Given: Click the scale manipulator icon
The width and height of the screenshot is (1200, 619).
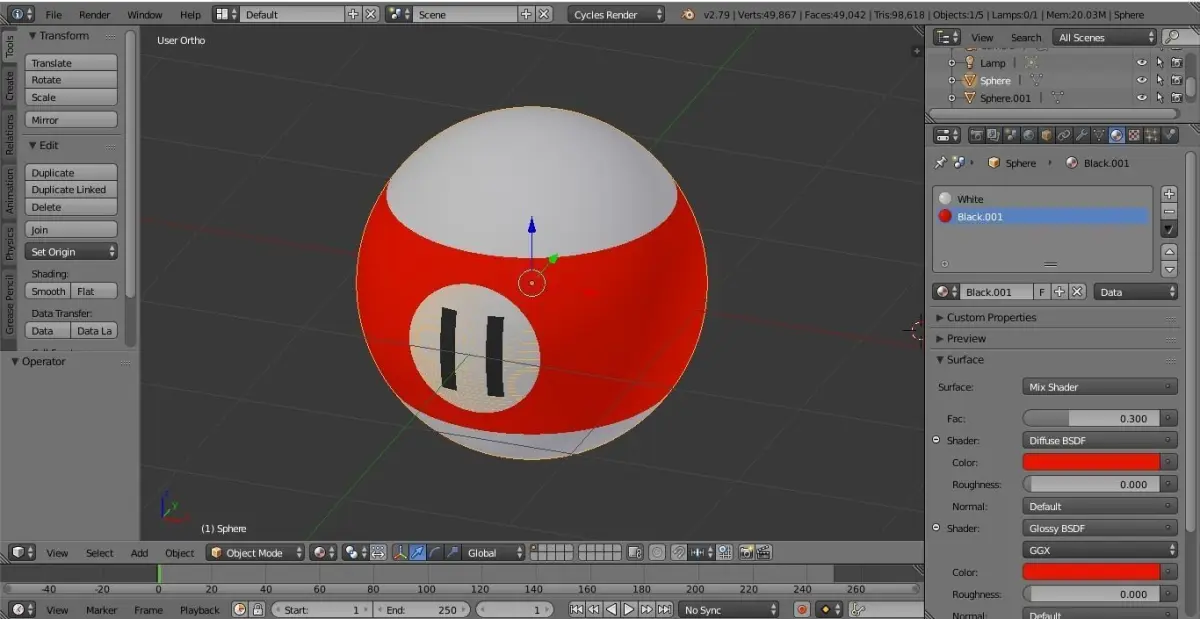Looking at the screenshot, I should click(x=452, y=552).
